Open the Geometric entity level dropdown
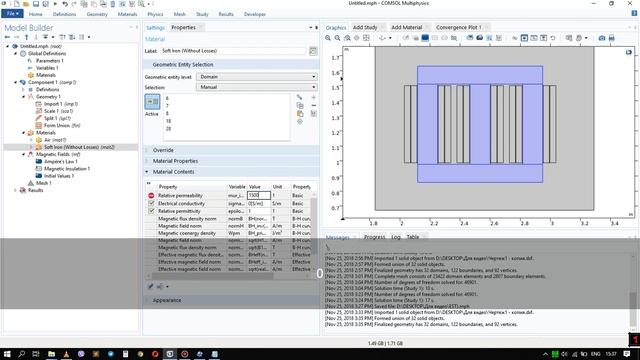640x360 pixels. tap(256, 77)
